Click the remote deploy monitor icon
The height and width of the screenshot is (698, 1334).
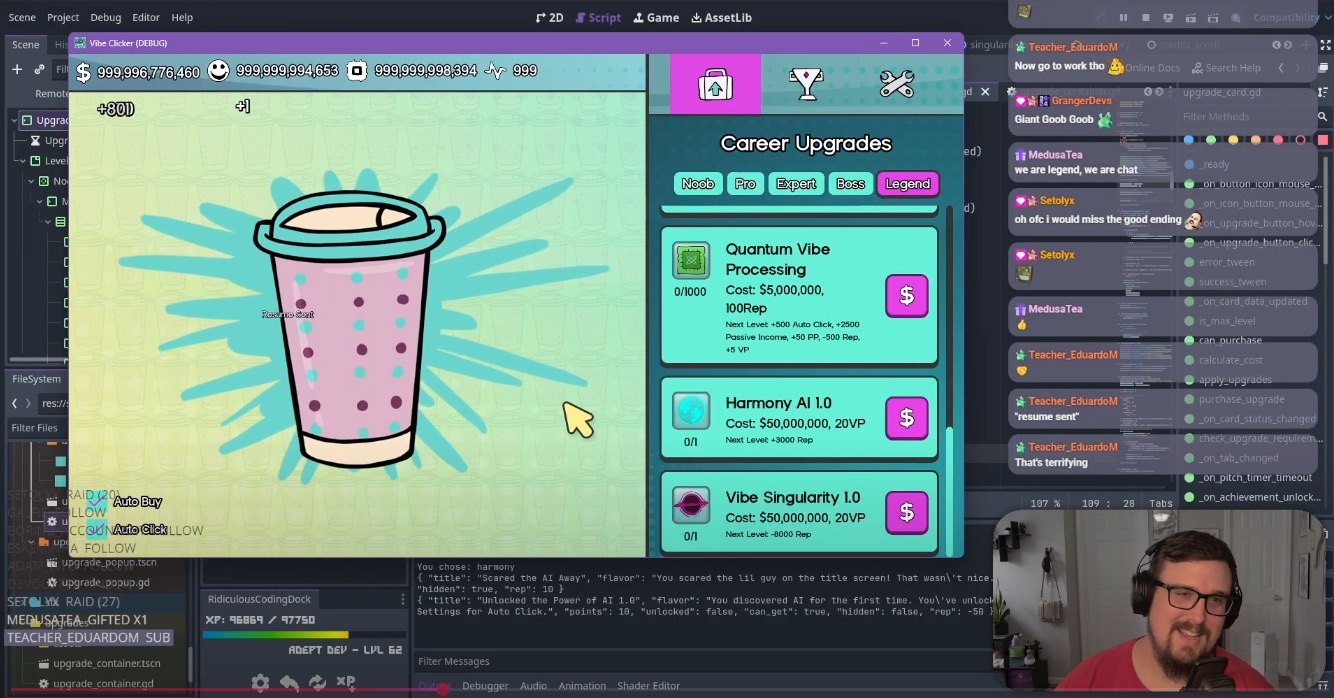1167,17
